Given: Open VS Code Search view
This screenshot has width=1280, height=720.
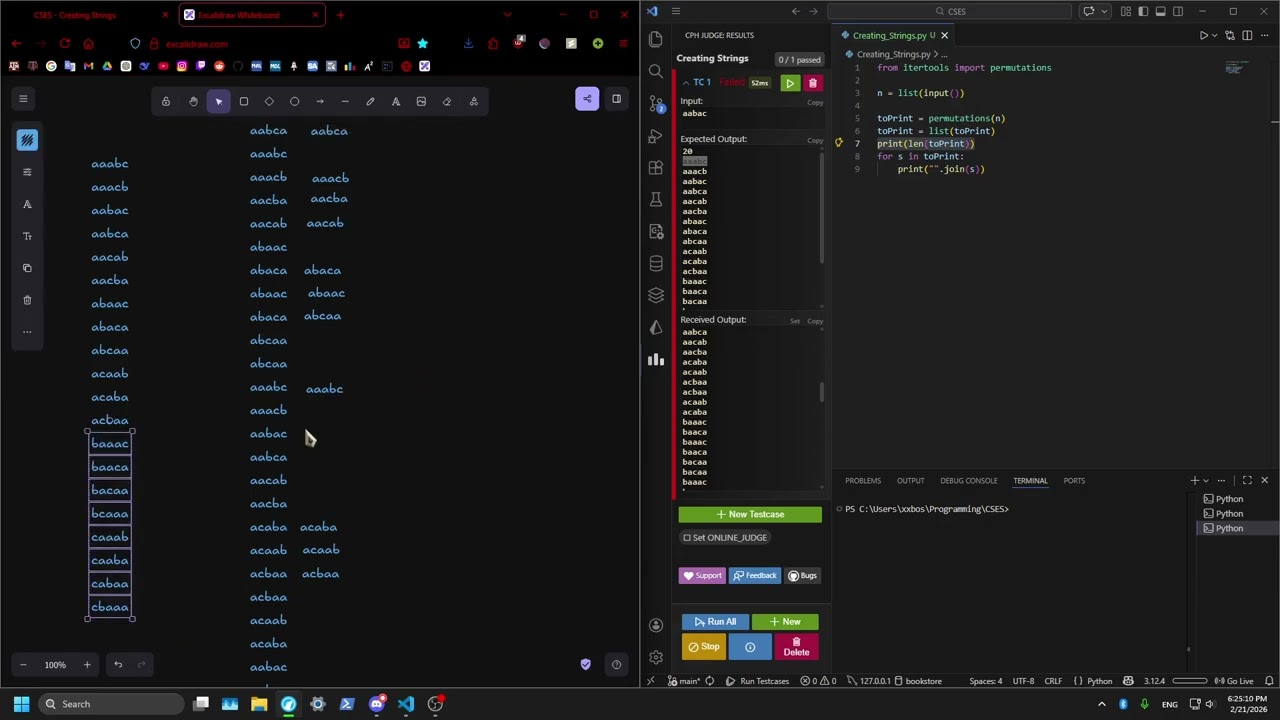Looking at the screenshot, I should tap(656, 71).
